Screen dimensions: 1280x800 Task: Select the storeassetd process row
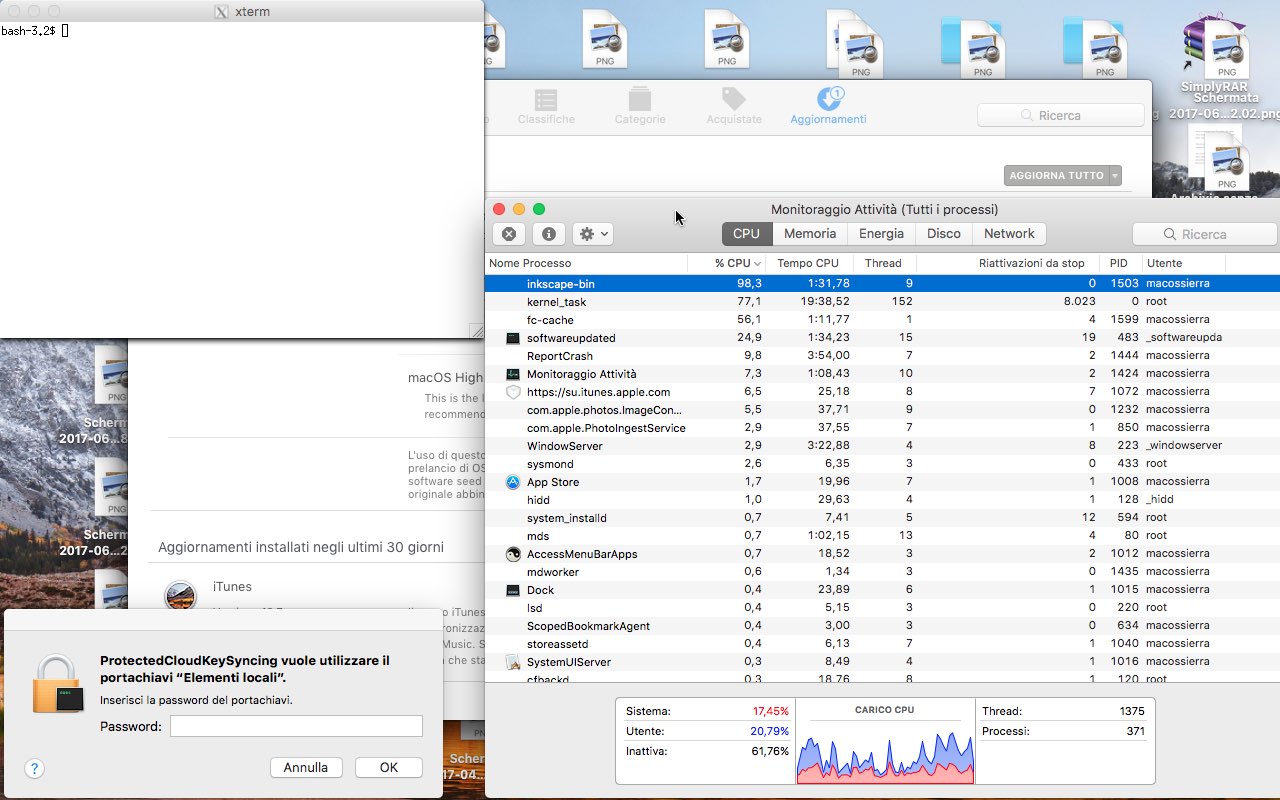click(x=882, y=644)
